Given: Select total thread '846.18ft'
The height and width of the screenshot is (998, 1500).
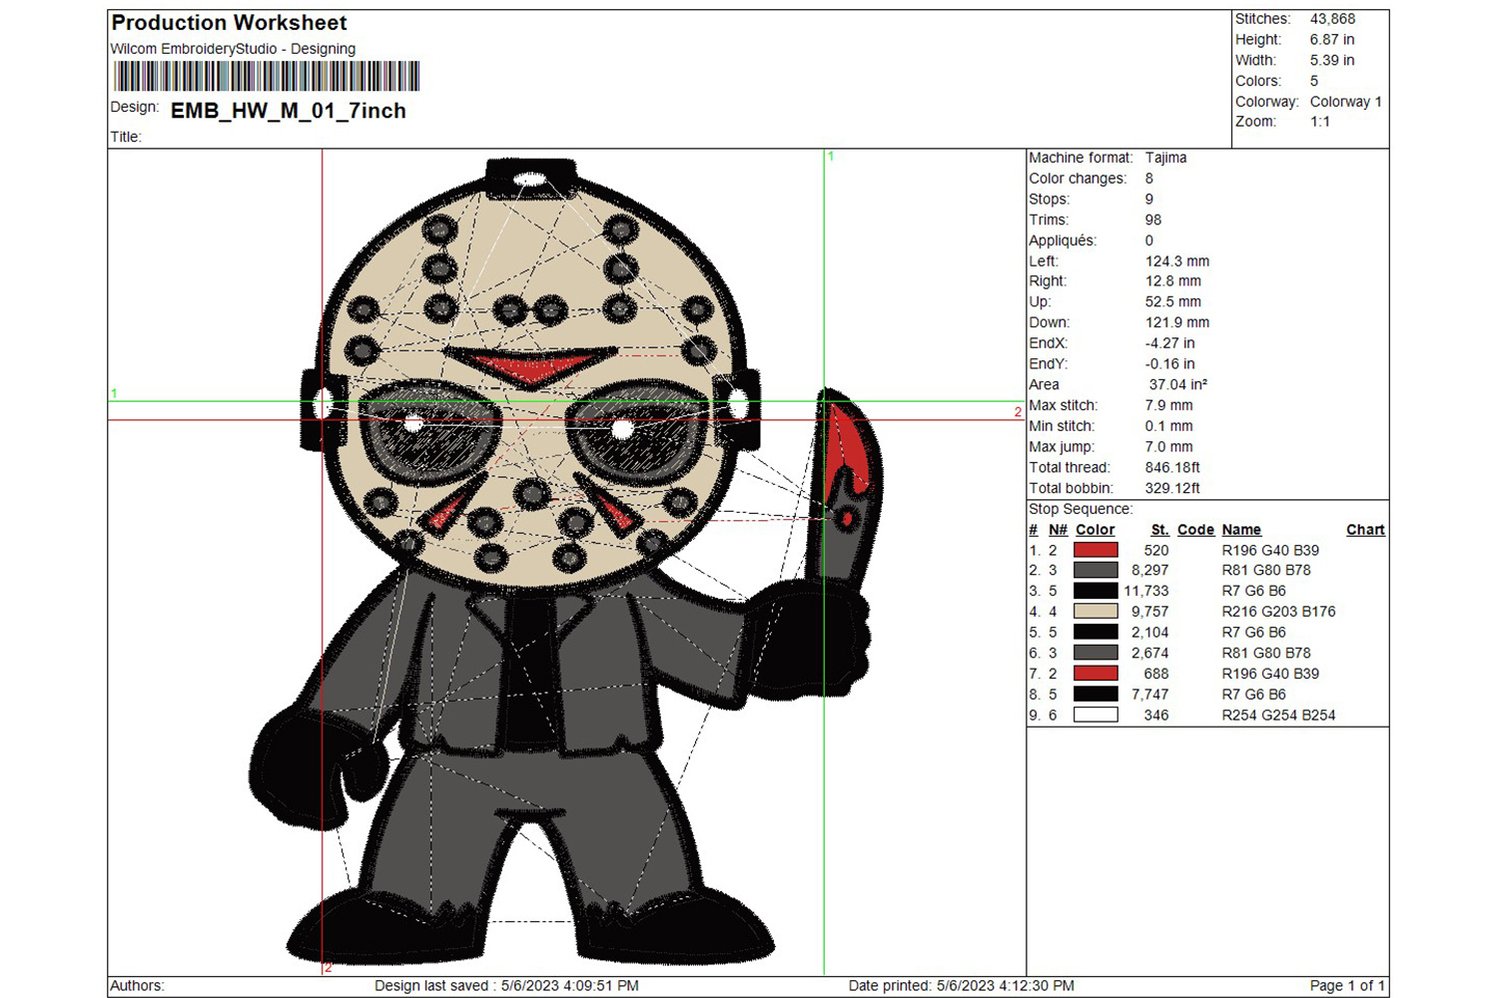Looking at the screenshot, I should [x=1172, y=468].
